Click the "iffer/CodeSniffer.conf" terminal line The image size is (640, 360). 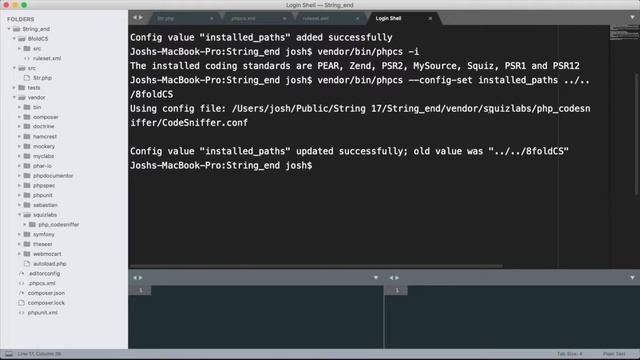[x=189, y=123]
